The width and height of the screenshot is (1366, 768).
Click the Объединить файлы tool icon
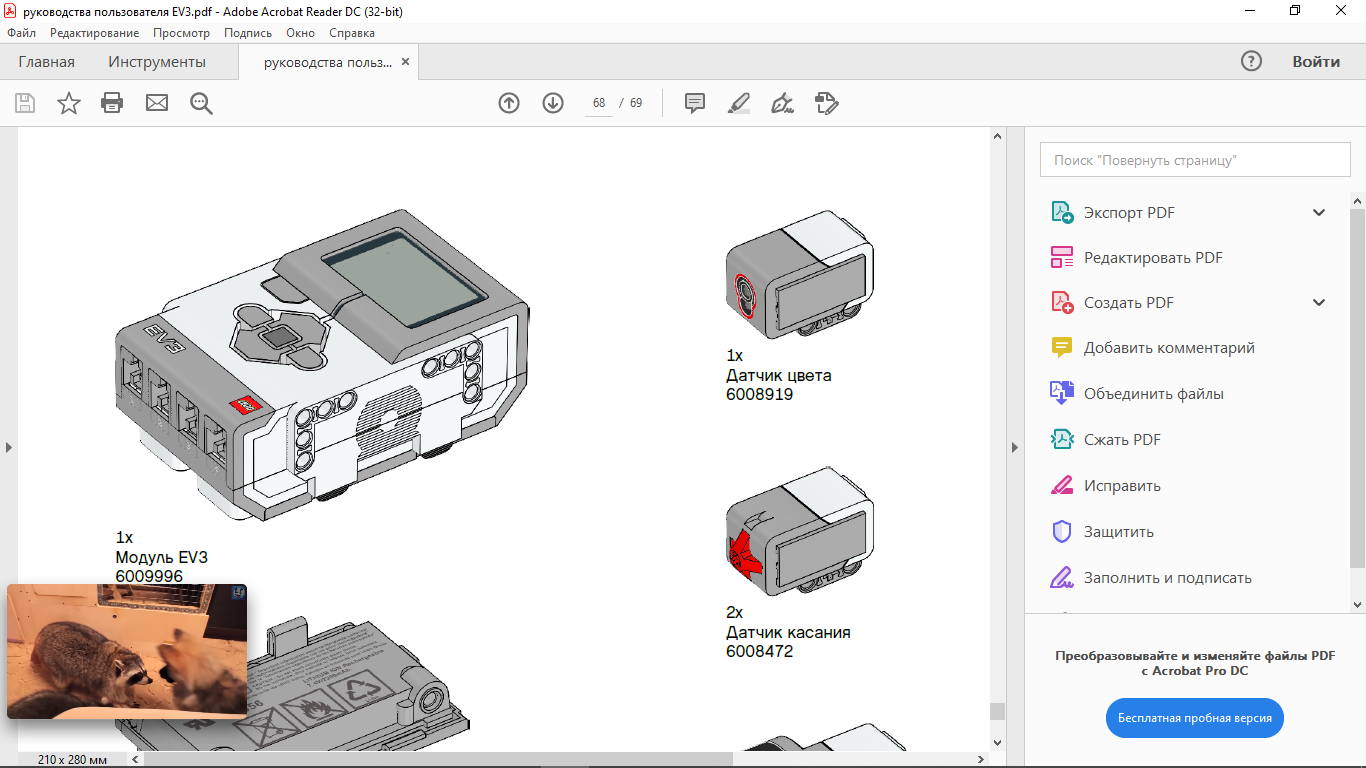tap(1061, 393)
